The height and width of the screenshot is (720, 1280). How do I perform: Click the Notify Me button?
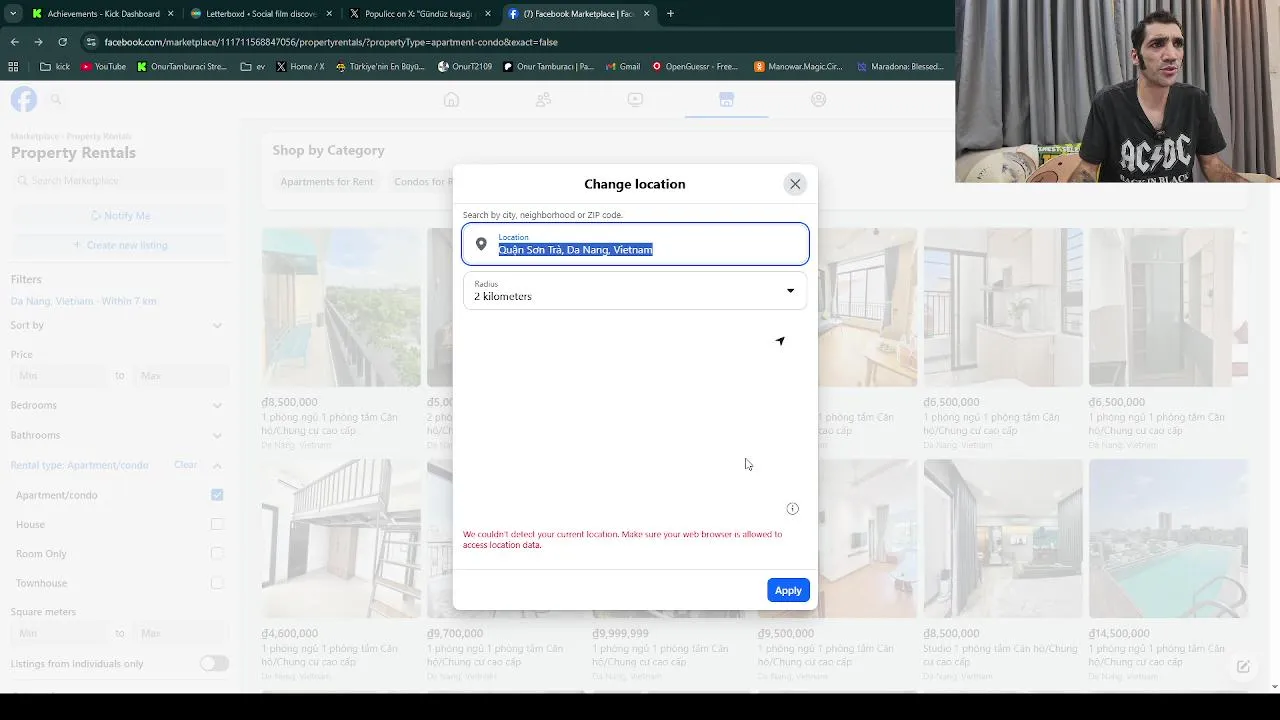[x=120, y=216]
